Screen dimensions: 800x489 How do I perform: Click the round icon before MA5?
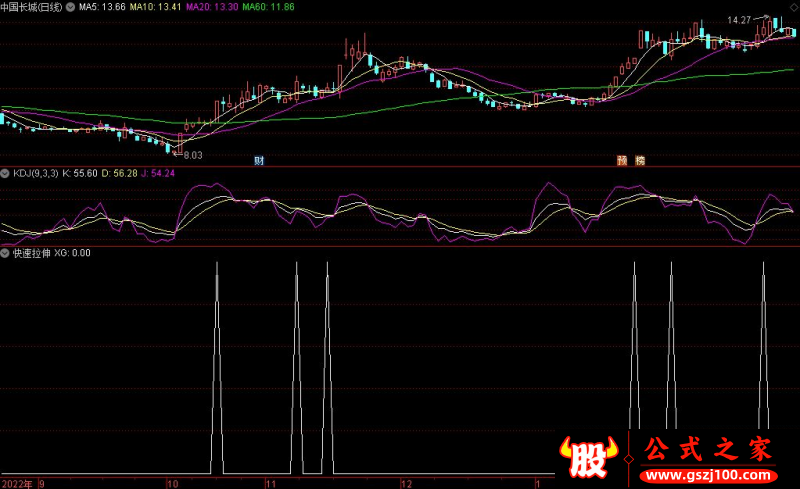point(69,7)
